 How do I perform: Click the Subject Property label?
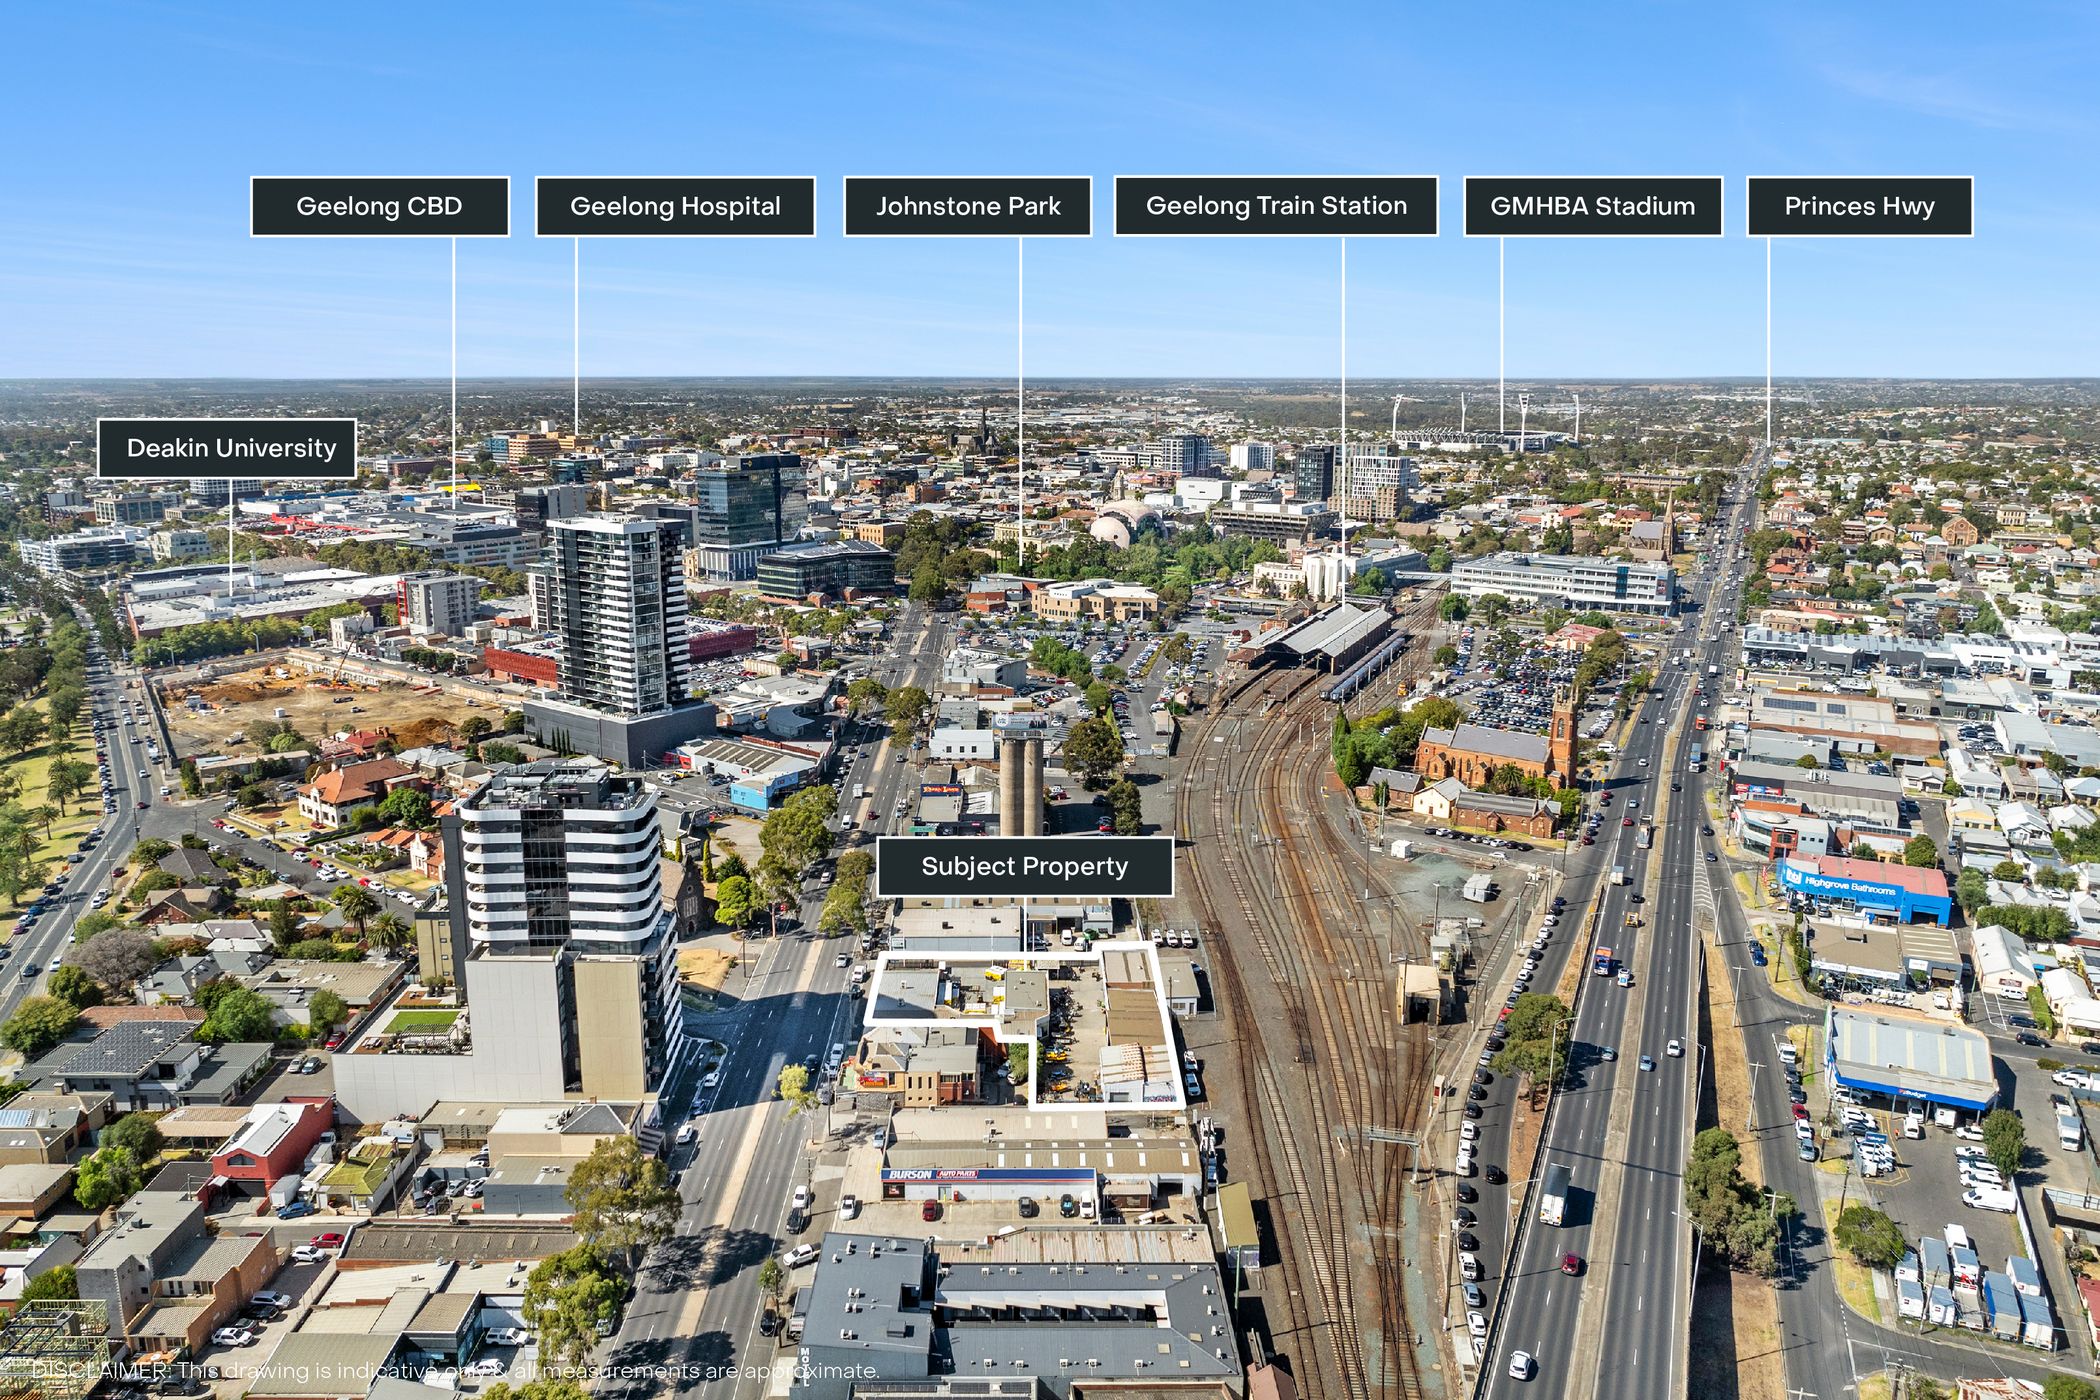click(x=1024, y=866)
